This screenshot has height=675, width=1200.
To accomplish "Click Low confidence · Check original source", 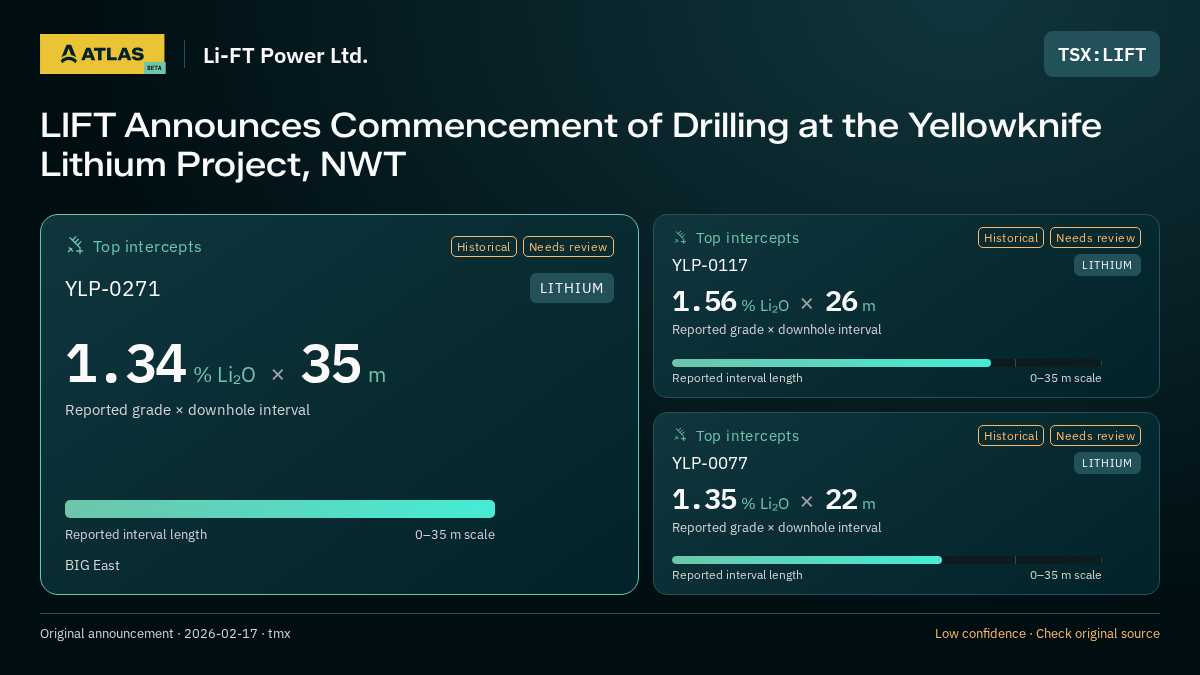I will point(1047,634).
